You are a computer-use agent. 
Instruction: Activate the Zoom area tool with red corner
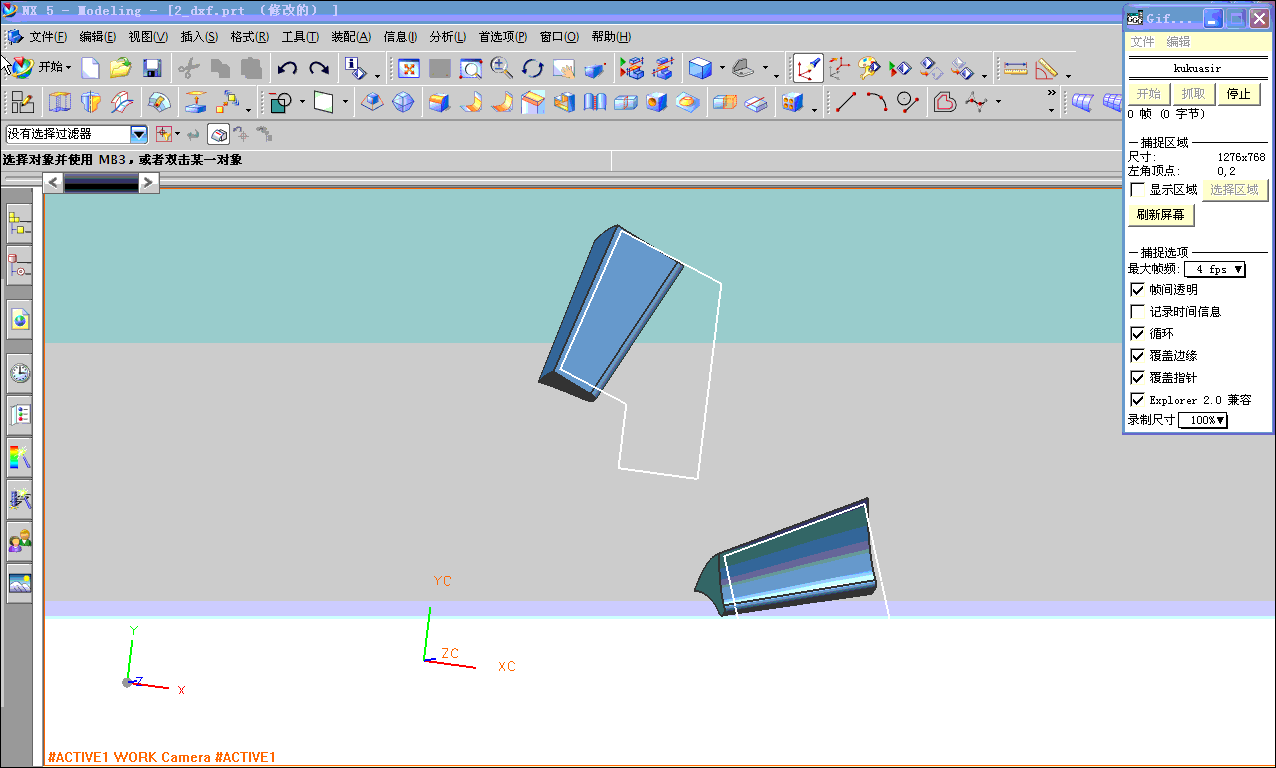471,68
